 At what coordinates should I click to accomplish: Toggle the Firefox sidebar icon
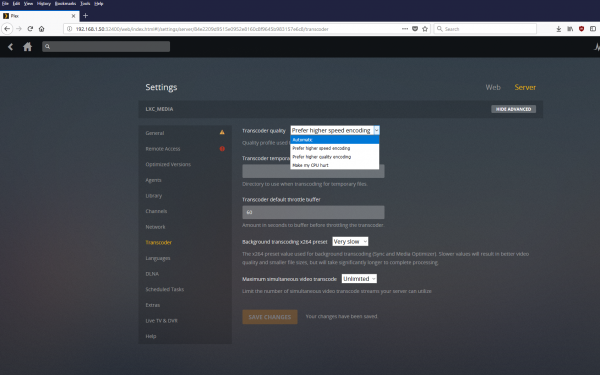pos(593,29)
